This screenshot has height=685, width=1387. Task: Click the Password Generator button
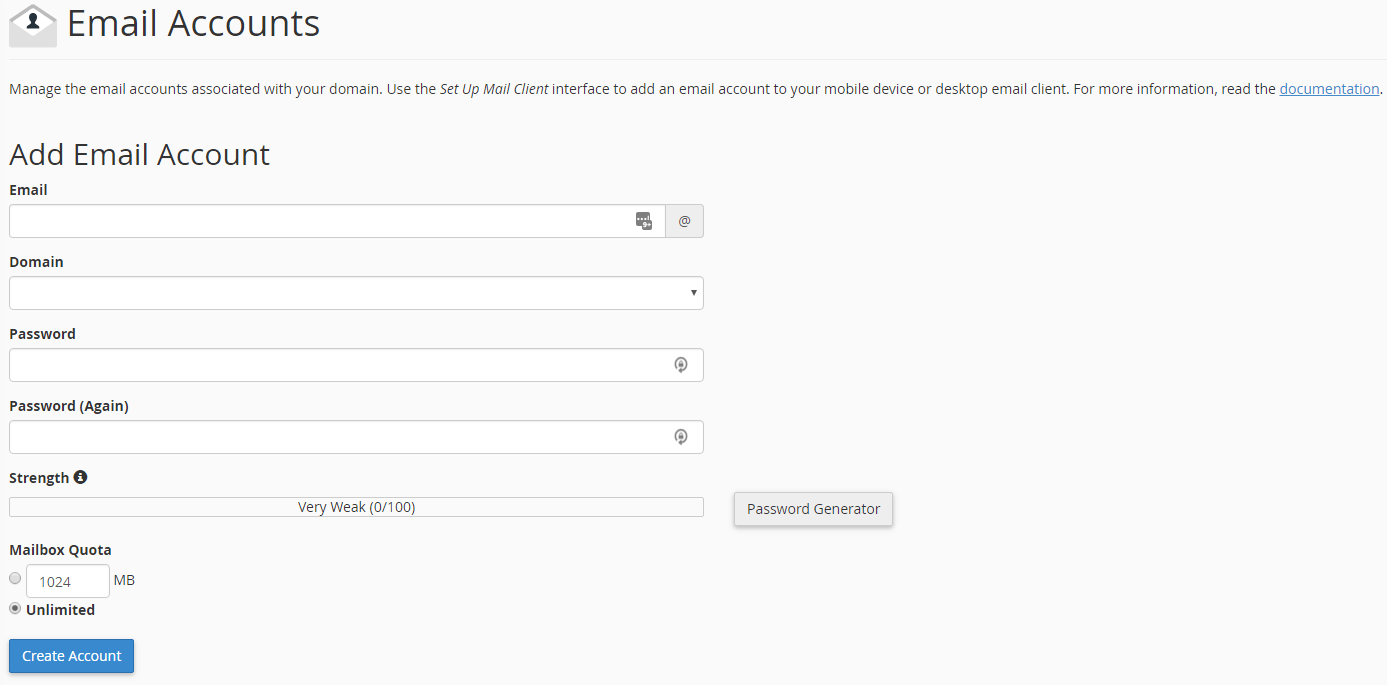813,509
